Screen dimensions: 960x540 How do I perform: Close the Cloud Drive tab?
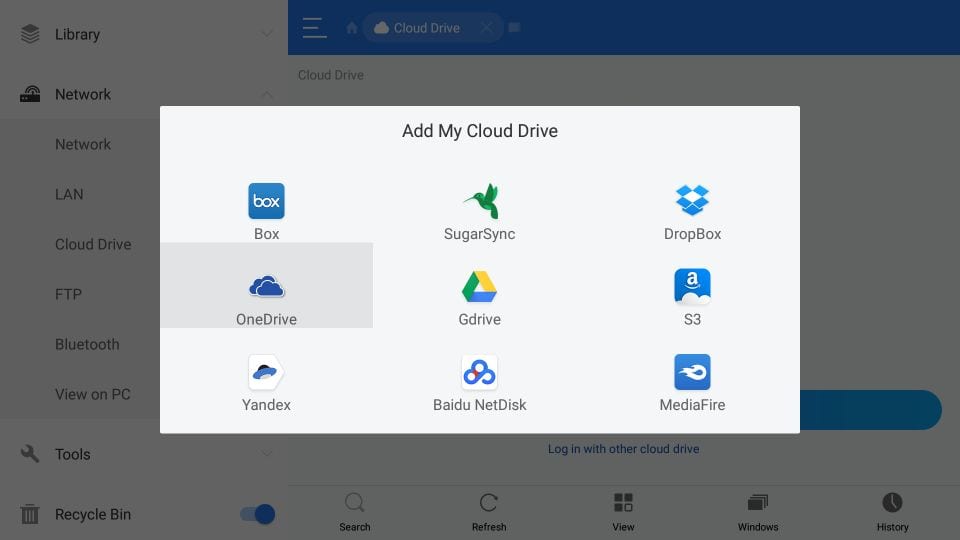pyautogui.click(x=486, y=28)
